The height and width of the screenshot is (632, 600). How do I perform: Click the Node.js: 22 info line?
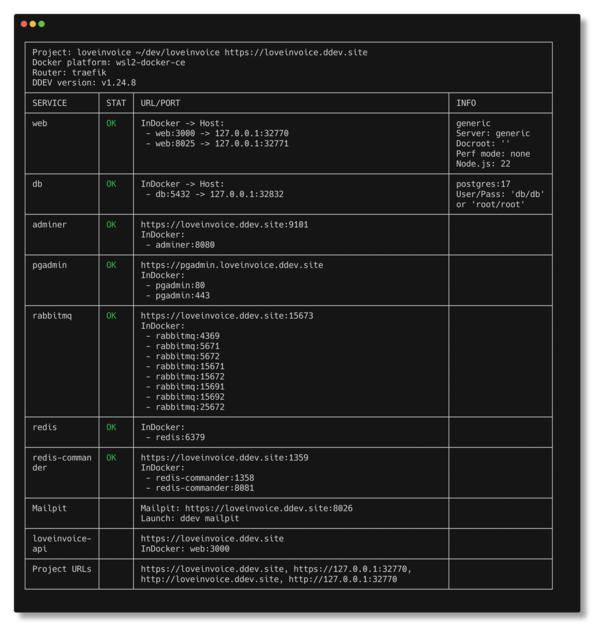click(483, 164)
